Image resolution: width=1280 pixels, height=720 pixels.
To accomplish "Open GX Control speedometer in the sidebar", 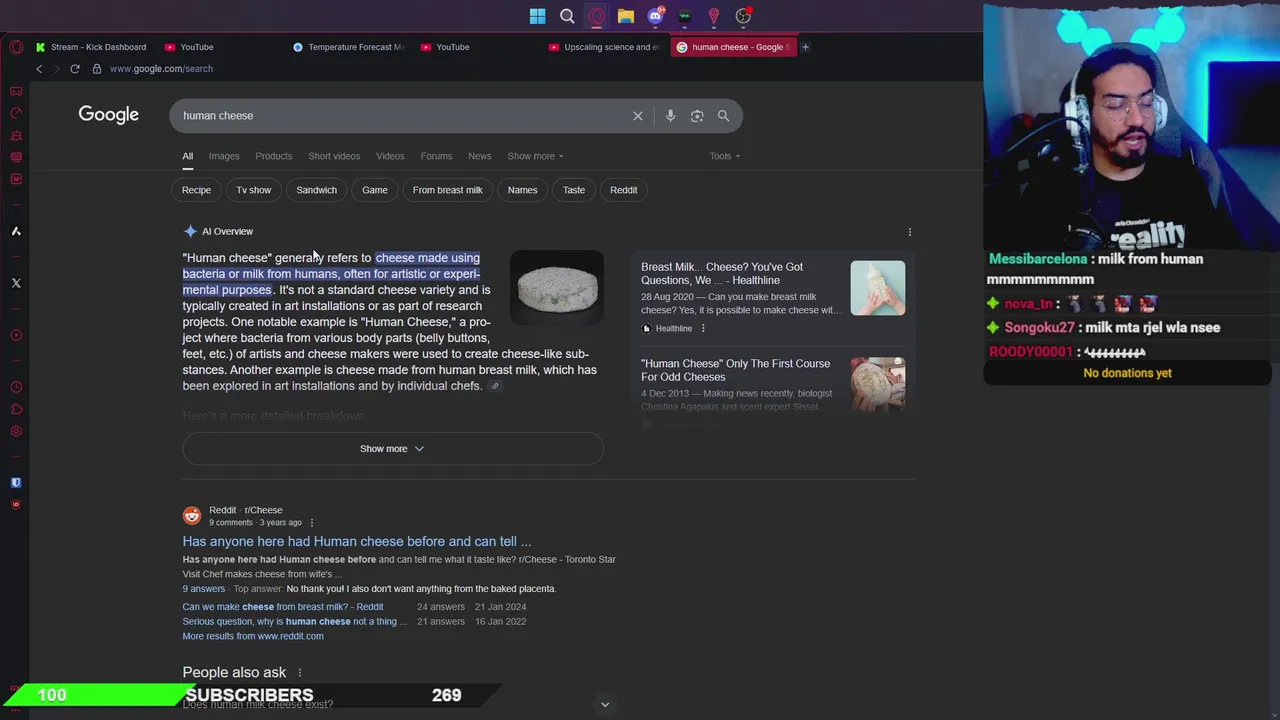I will point(16,113).
